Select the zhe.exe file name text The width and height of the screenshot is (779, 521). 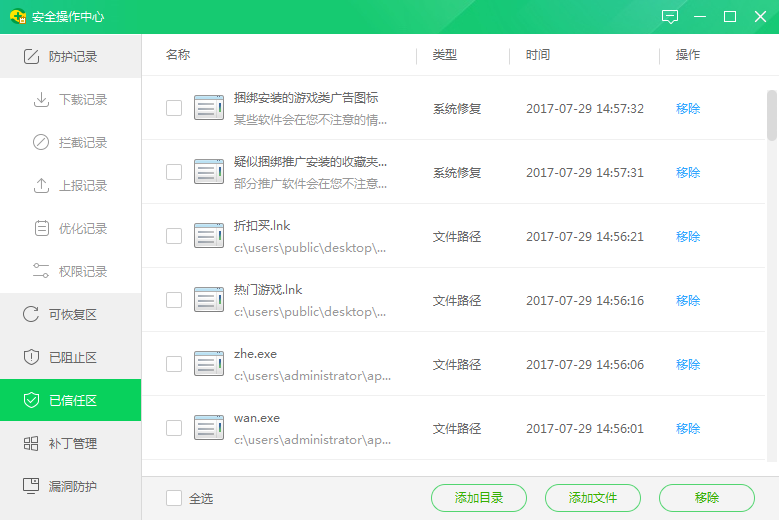point(255,354)
